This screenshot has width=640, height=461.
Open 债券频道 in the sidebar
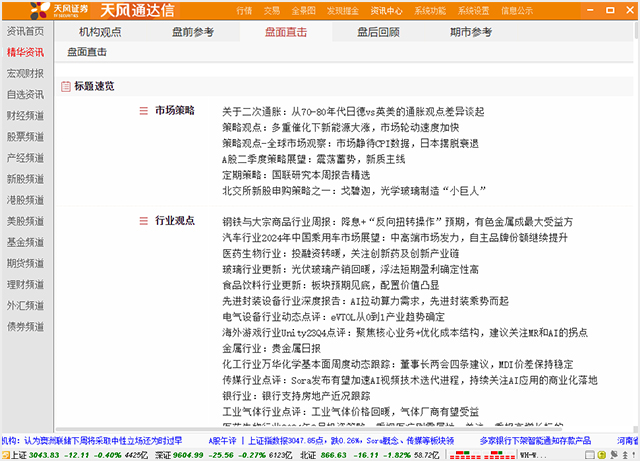point(25,327)
